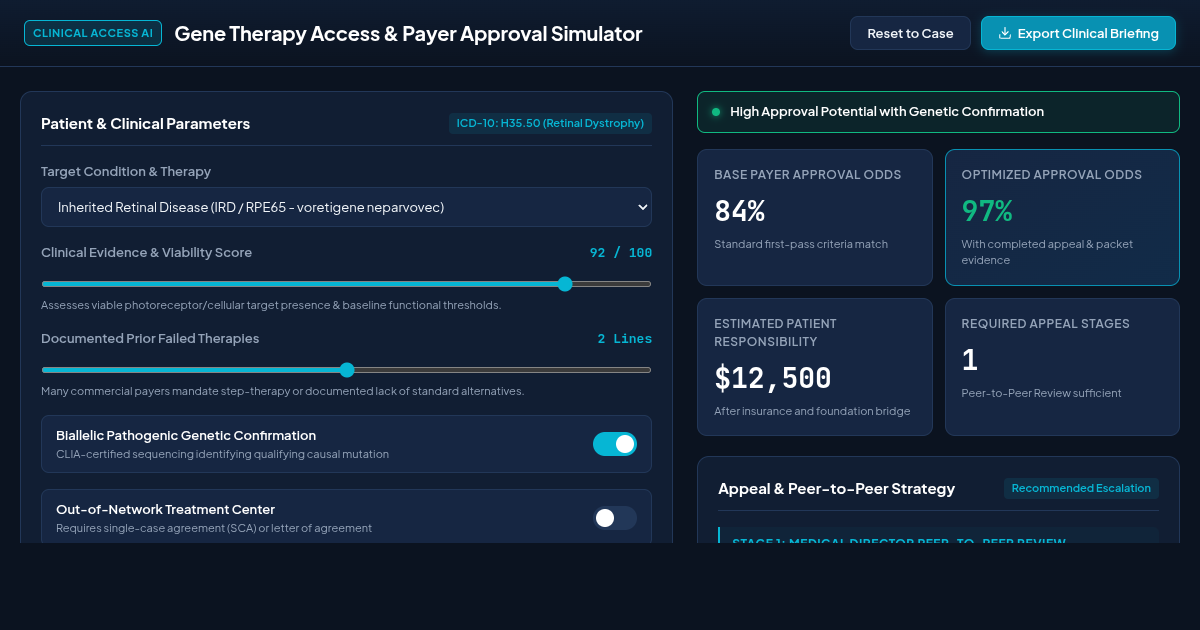
Task: Click 'Peer-to-Peer Review sufficient' text
Action: pyautogui.click(x=1041, y=393)
